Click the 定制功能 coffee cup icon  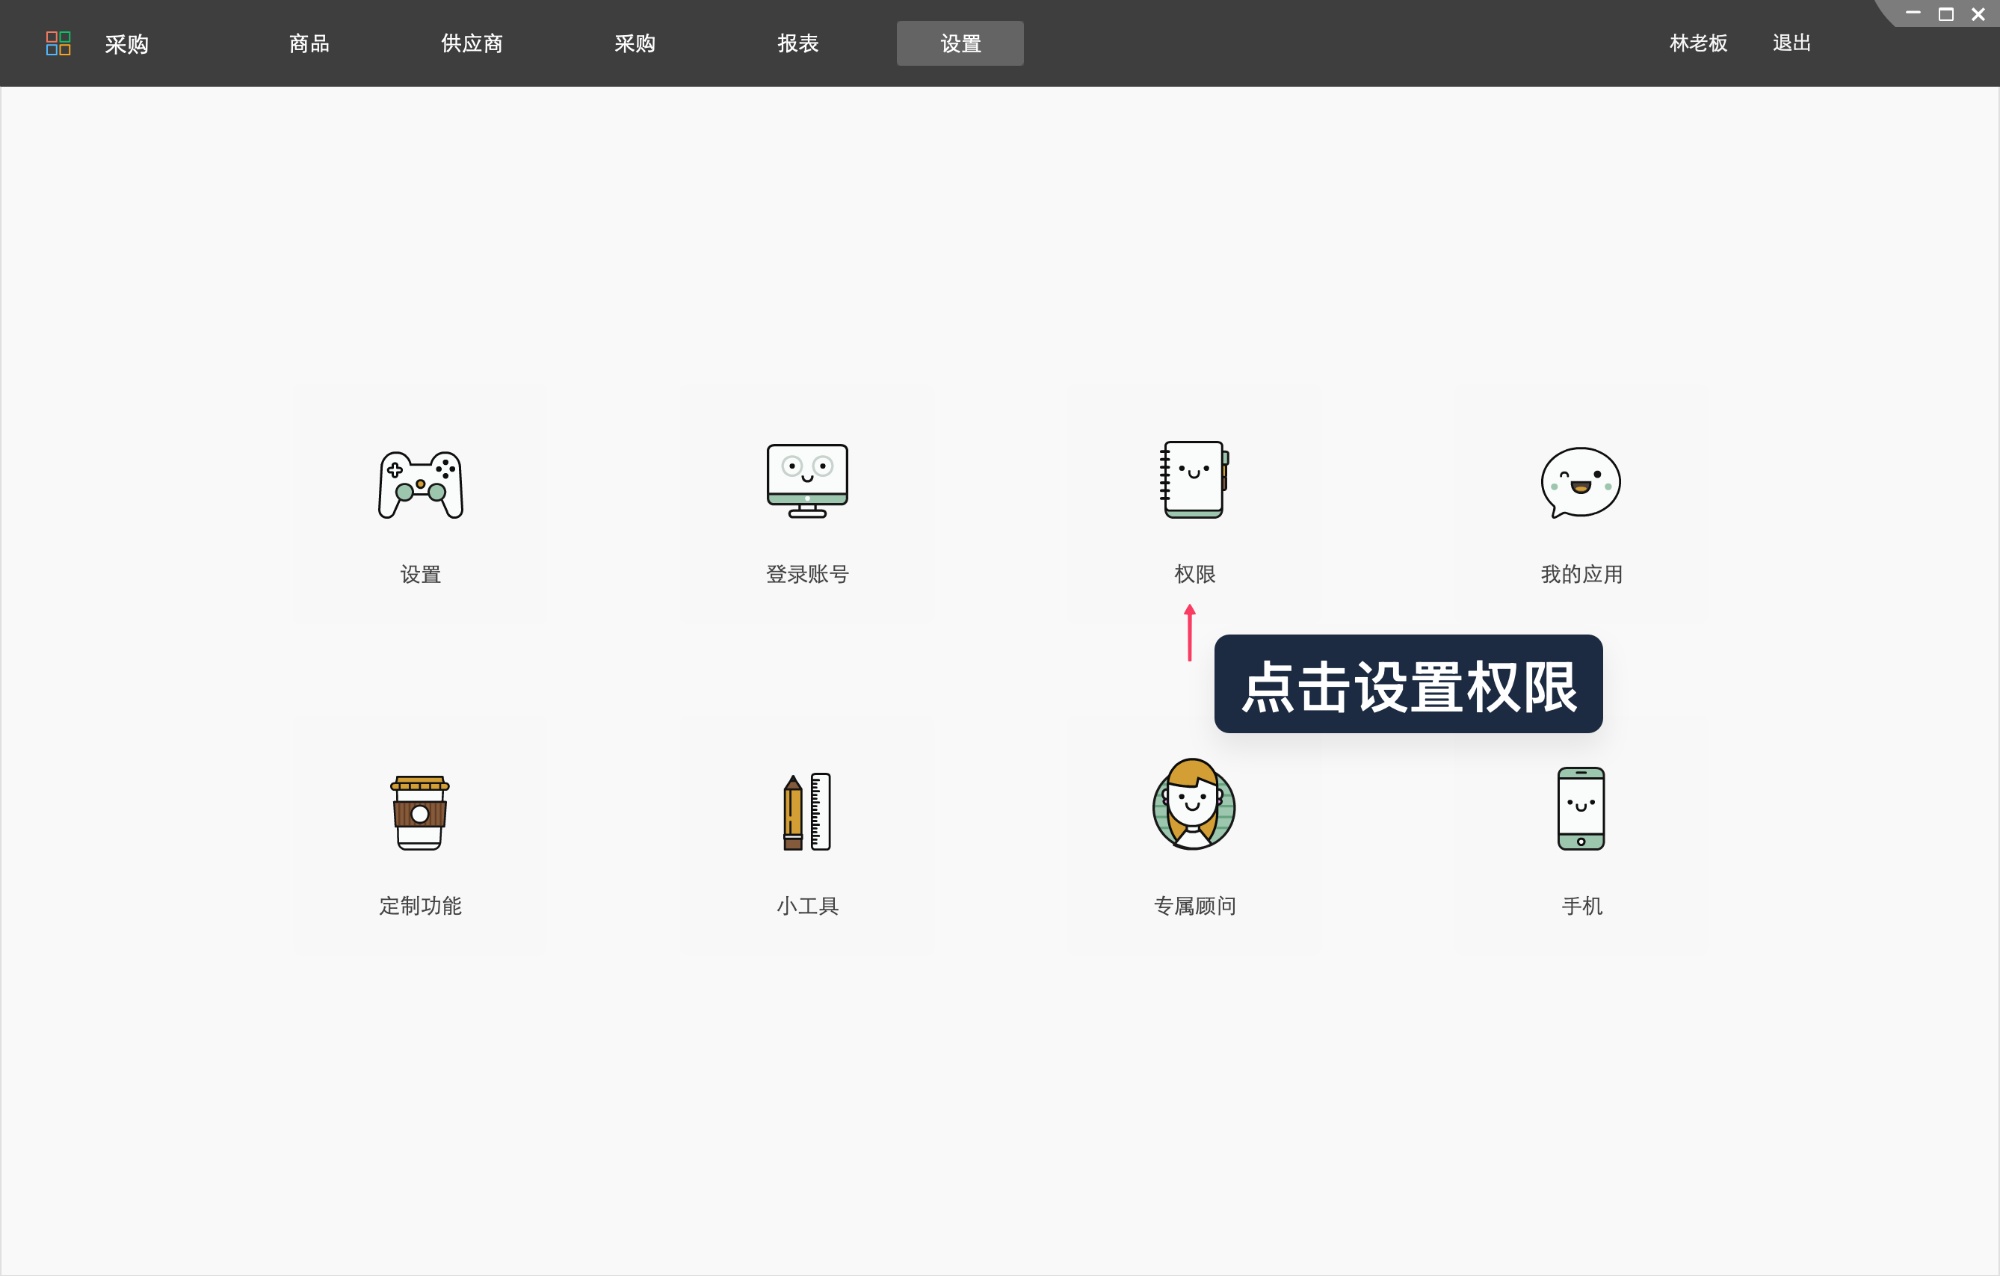[x=420, y=812]
